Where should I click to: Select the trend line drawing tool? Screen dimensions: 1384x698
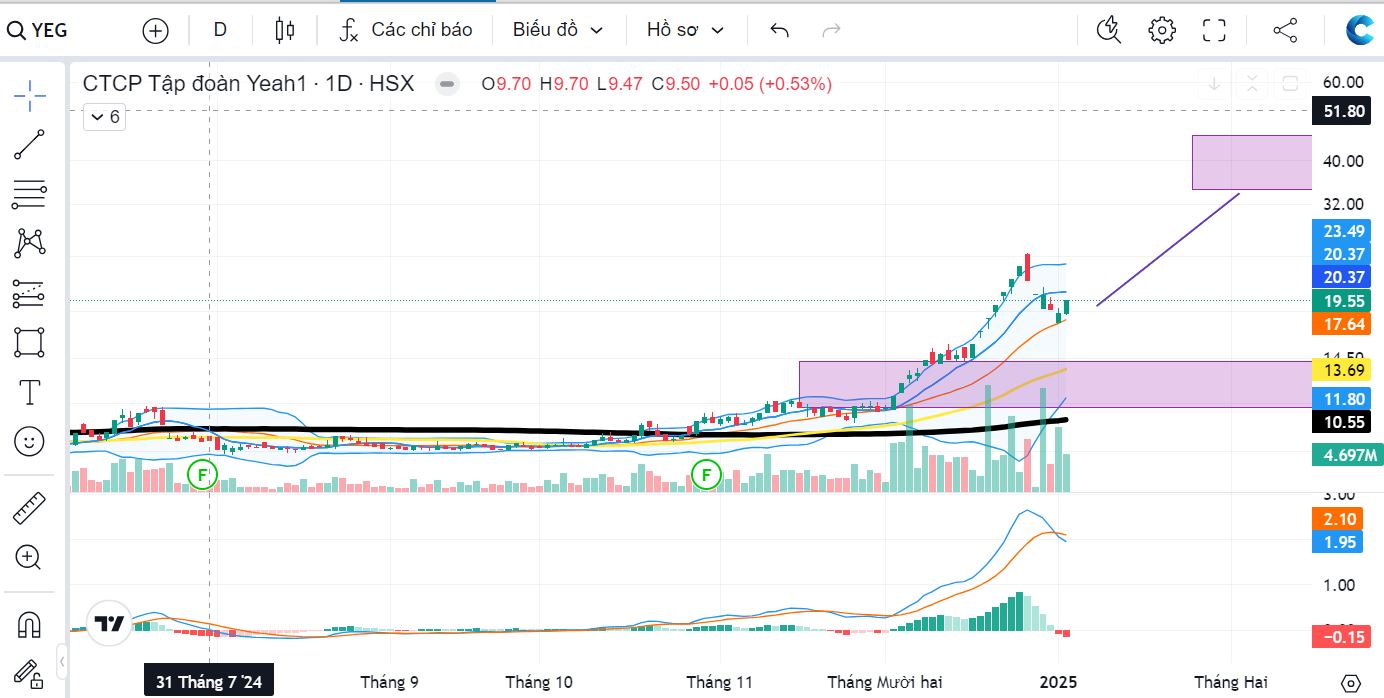click(29, 145)
